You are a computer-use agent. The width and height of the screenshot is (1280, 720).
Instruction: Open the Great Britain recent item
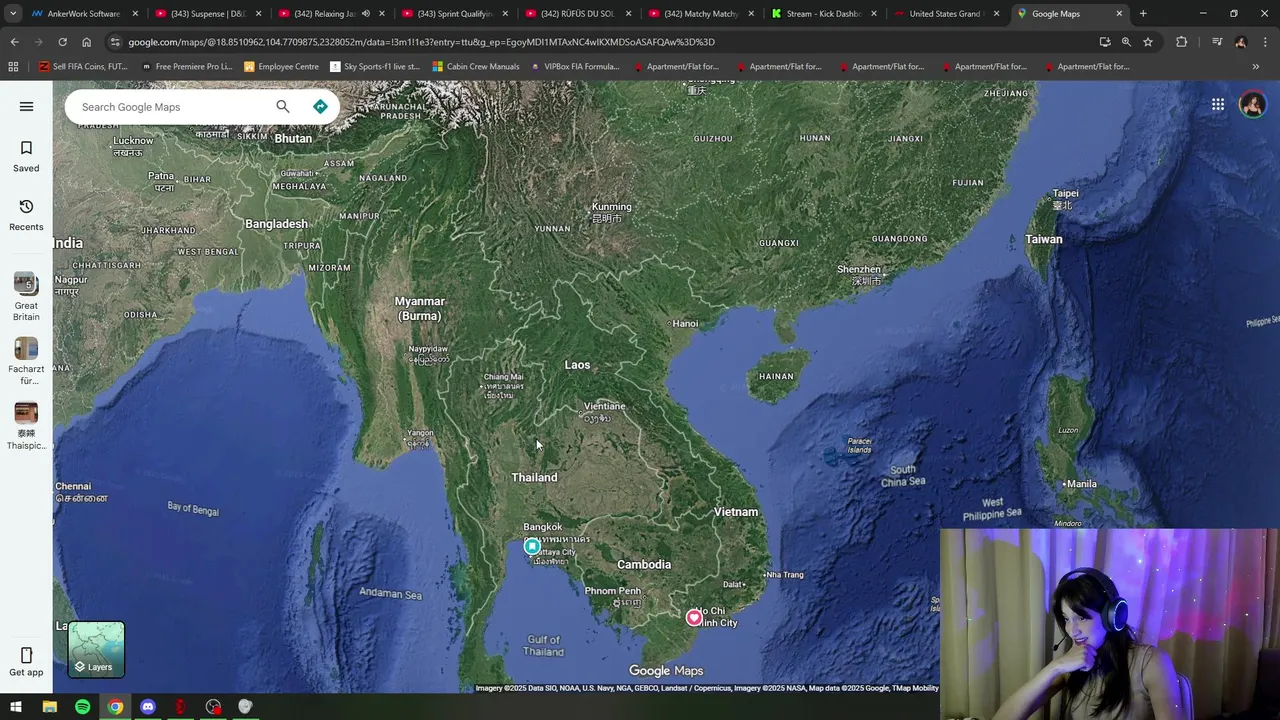point(26,296)
